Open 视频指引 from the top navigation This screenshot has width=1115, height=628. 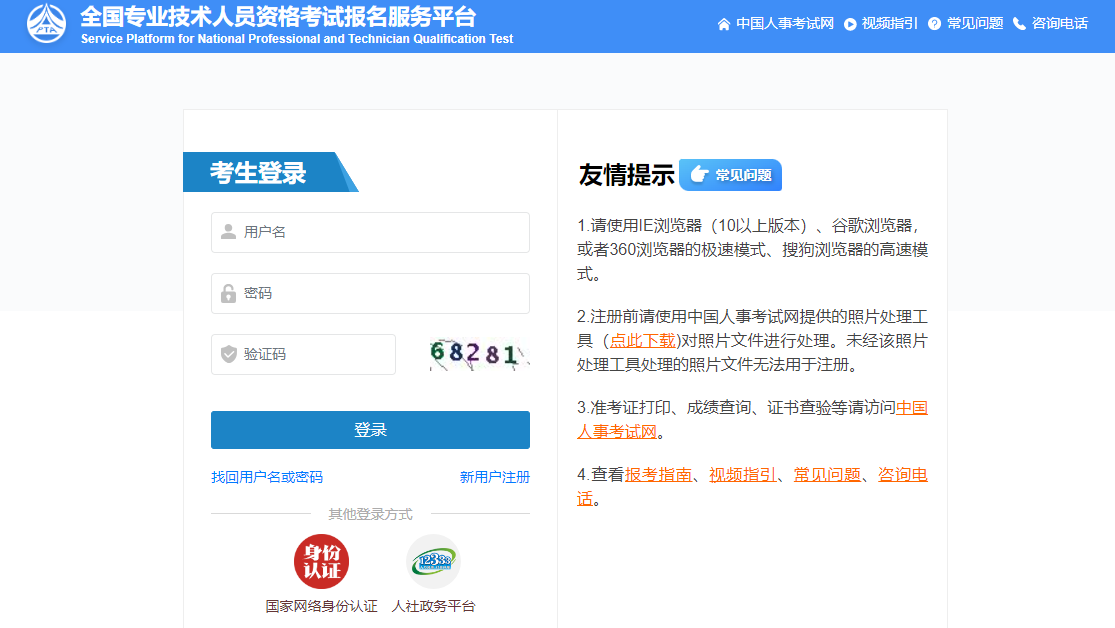pyautogui.click(x=889, y=23)
